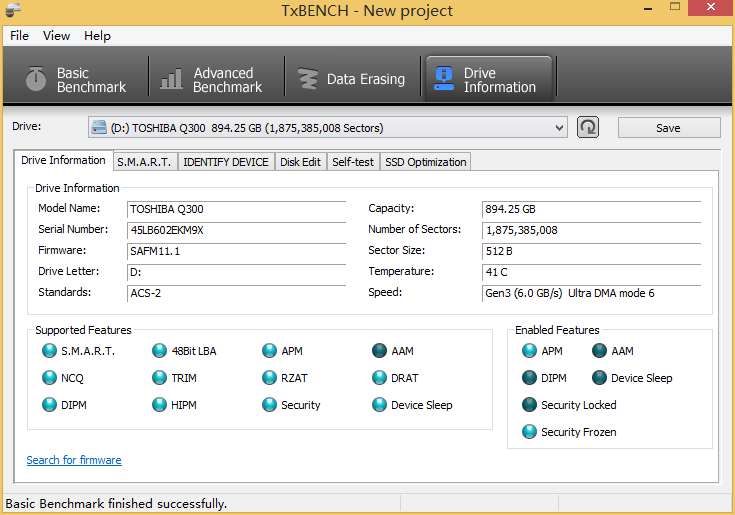Click the Security Locked indicator
735x515 pixels.
(529, 405)
